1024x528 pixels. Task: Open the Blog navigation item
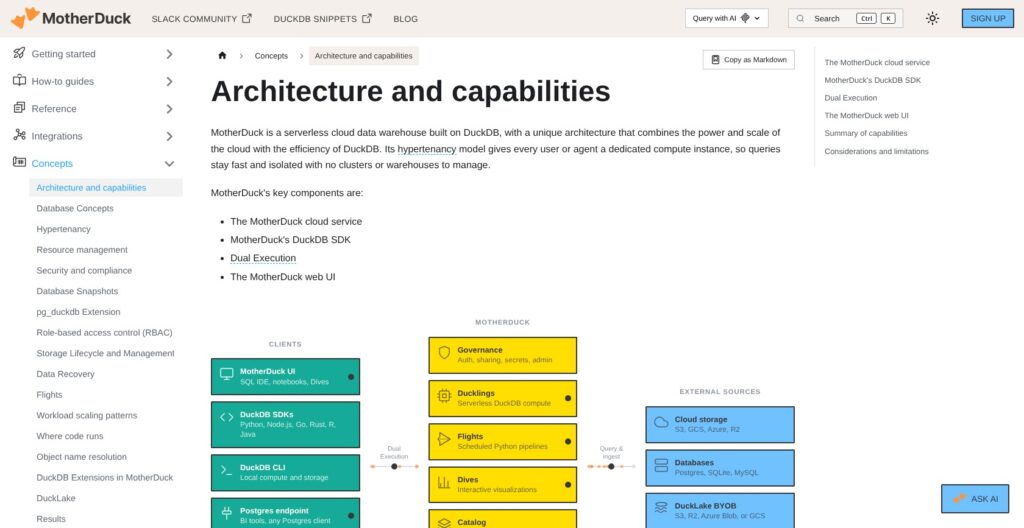pos(406,18)
